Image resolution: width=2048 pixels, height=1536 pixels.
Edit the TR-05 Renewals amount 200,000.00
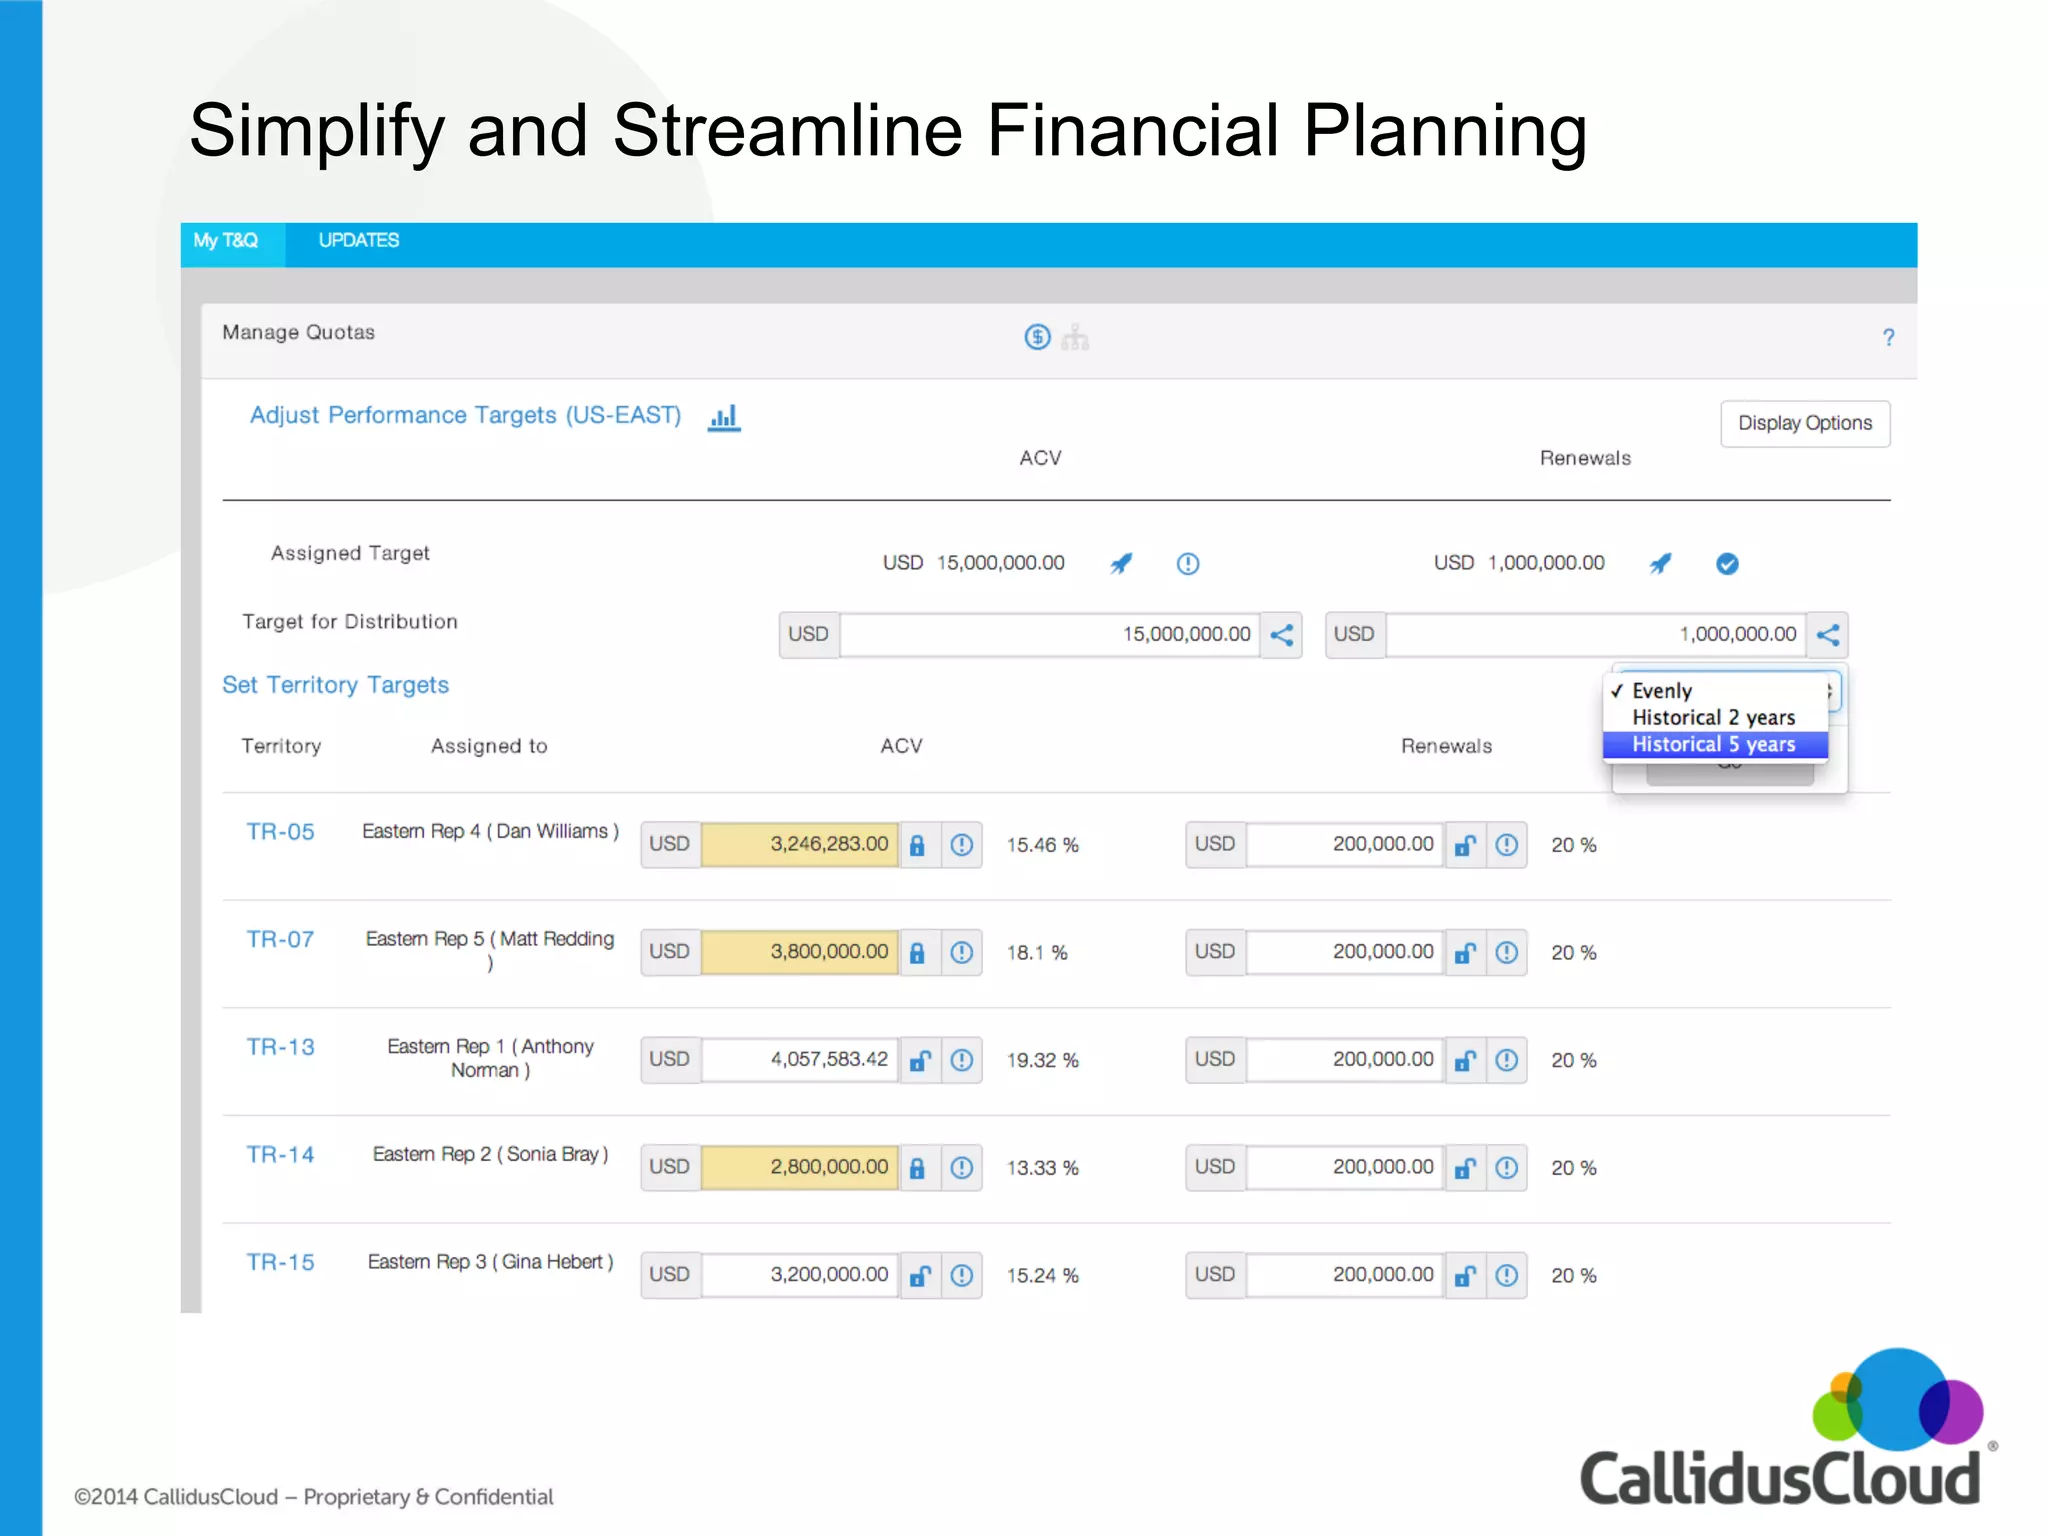1345,845
